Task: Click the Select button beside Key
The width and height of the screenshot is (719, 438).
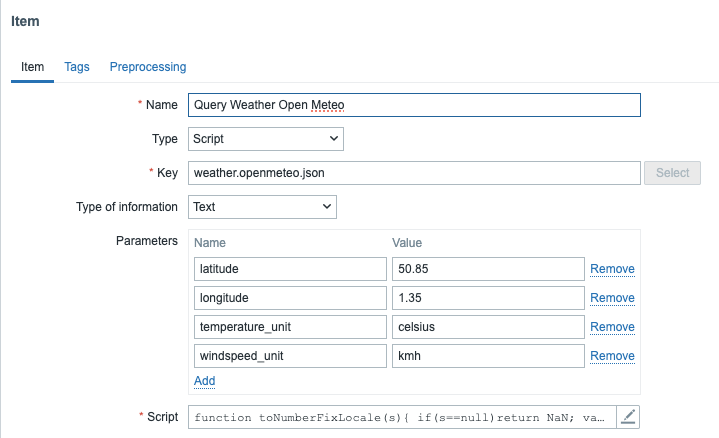Action: click(672, 173)
